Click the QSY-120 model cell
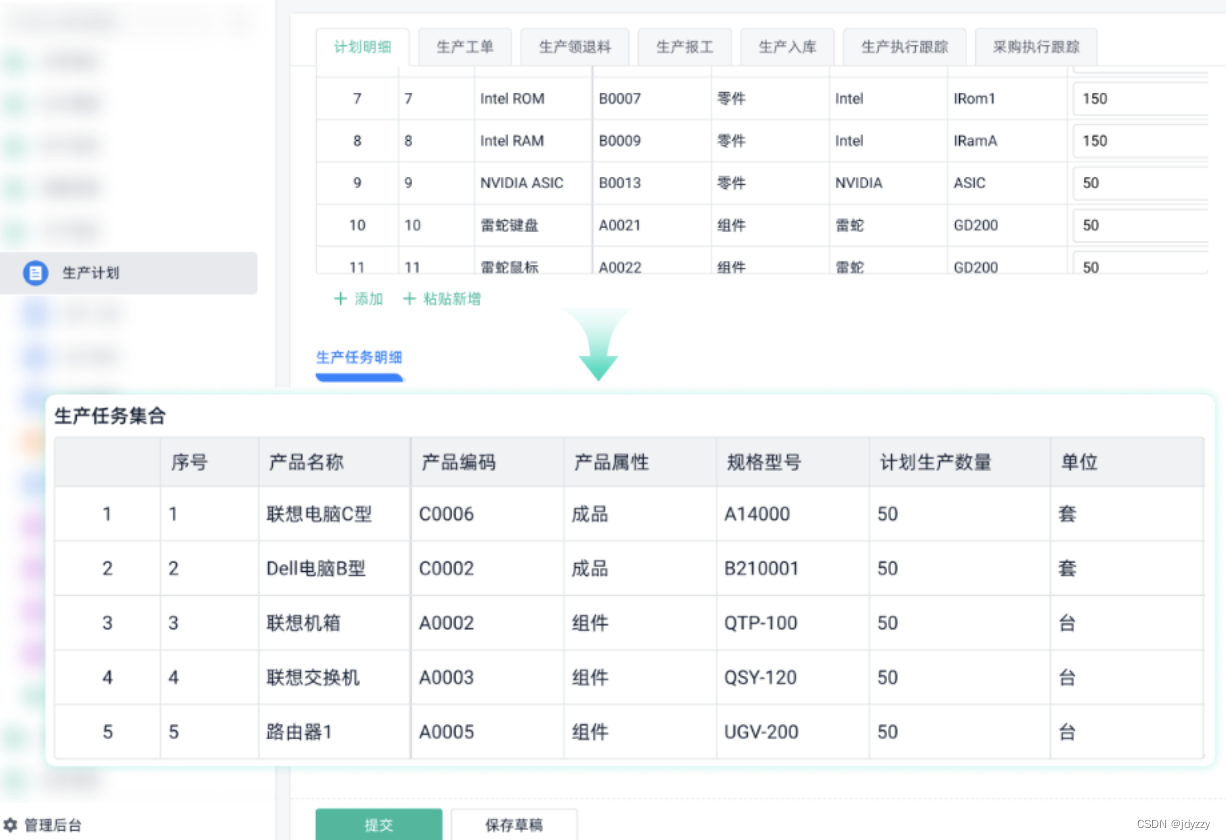 (793, 677)
